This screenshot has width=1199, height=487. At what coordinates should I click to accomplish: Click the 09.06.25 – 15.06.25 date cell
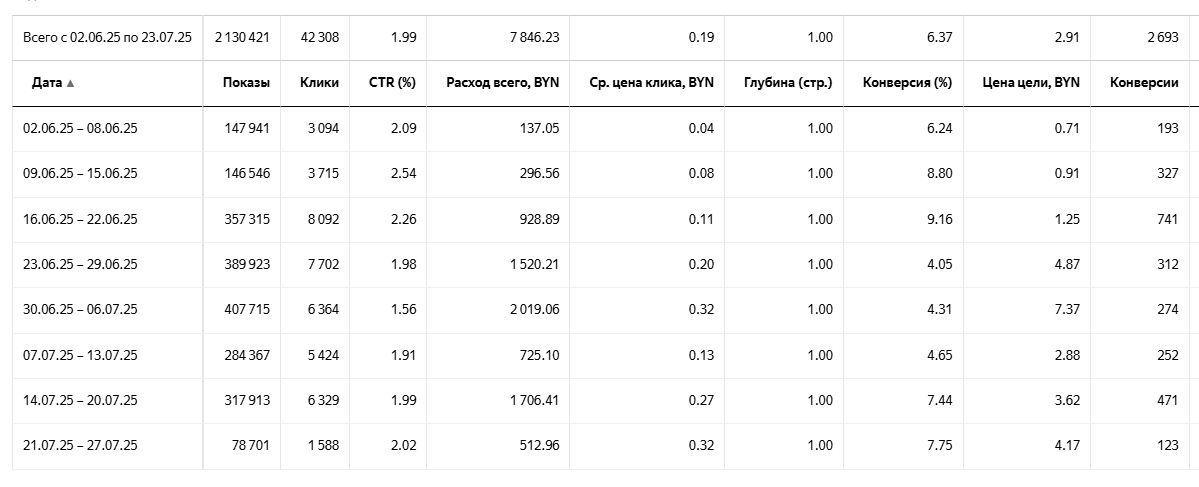point(79,173)
